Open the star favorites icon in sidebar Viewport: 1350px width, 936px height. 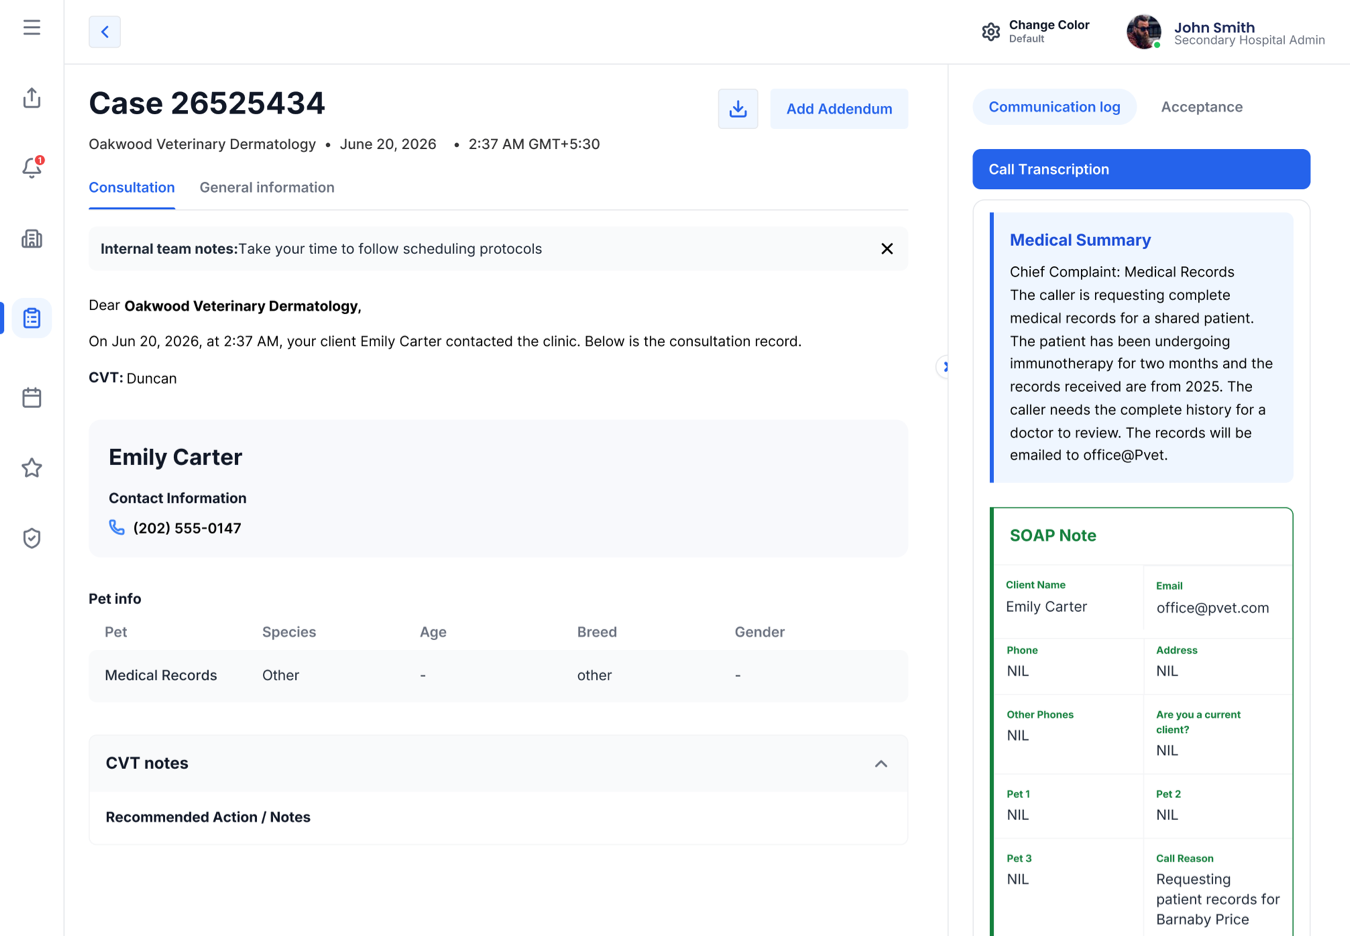[32, 468]
